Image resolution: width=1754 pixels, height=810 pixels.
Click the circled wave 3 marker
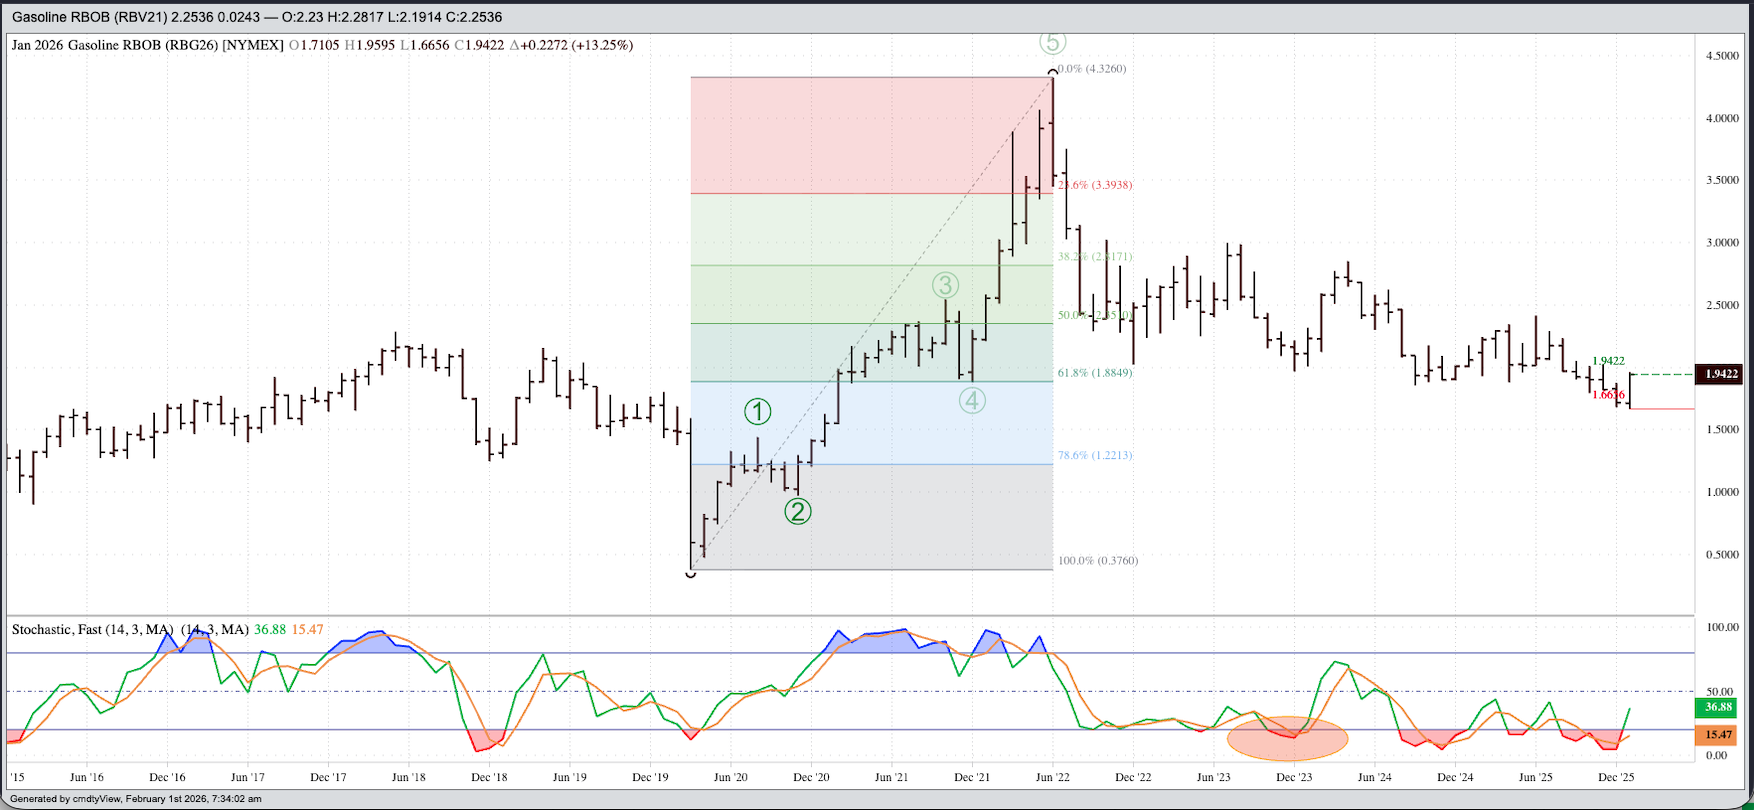pyautogui.click(x=945, y=285)
